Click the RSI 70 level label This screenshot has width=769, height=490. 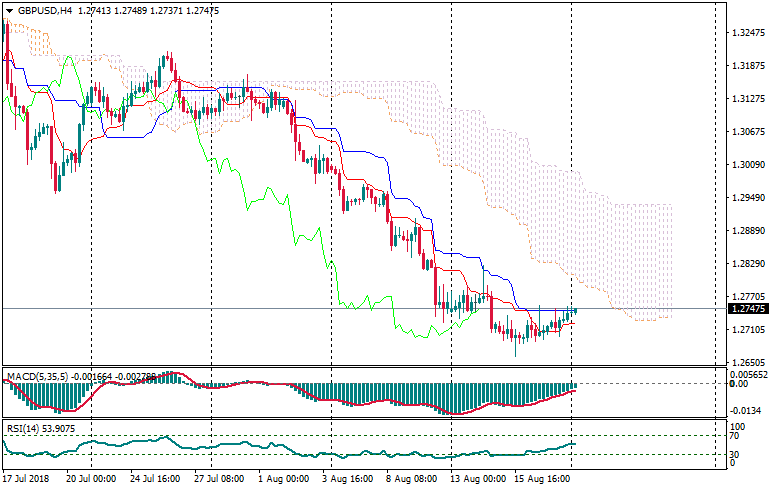[731, 437]
